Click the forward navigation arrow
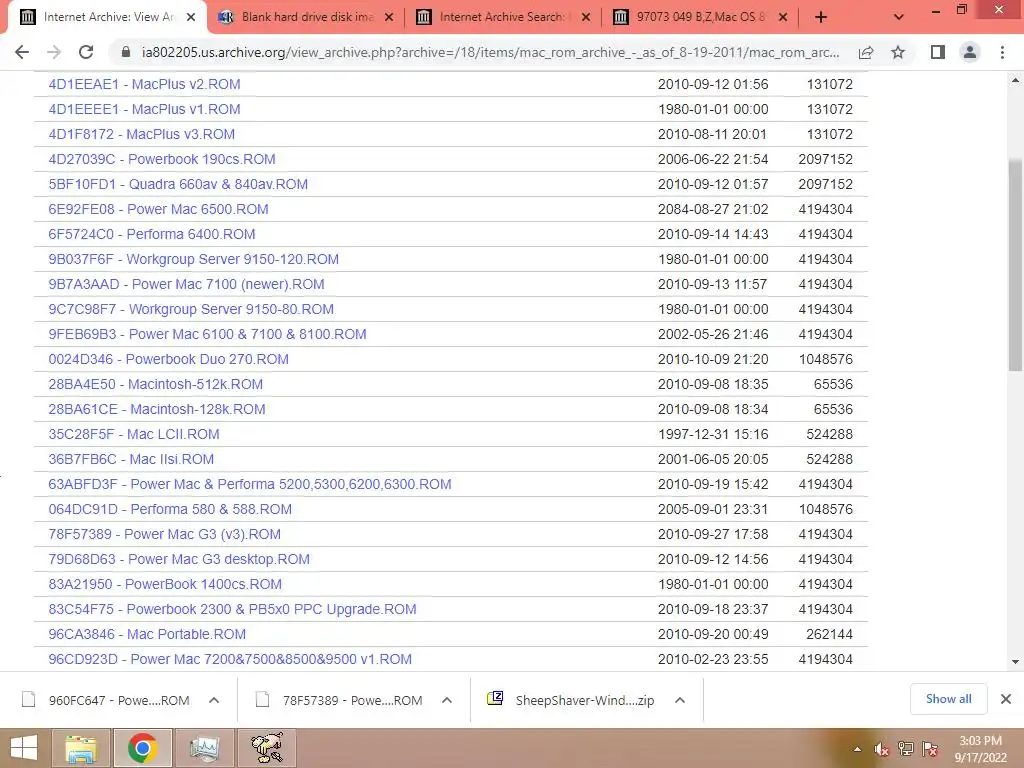This screenshot has width=1024, height=768. (x=54, y=52)
